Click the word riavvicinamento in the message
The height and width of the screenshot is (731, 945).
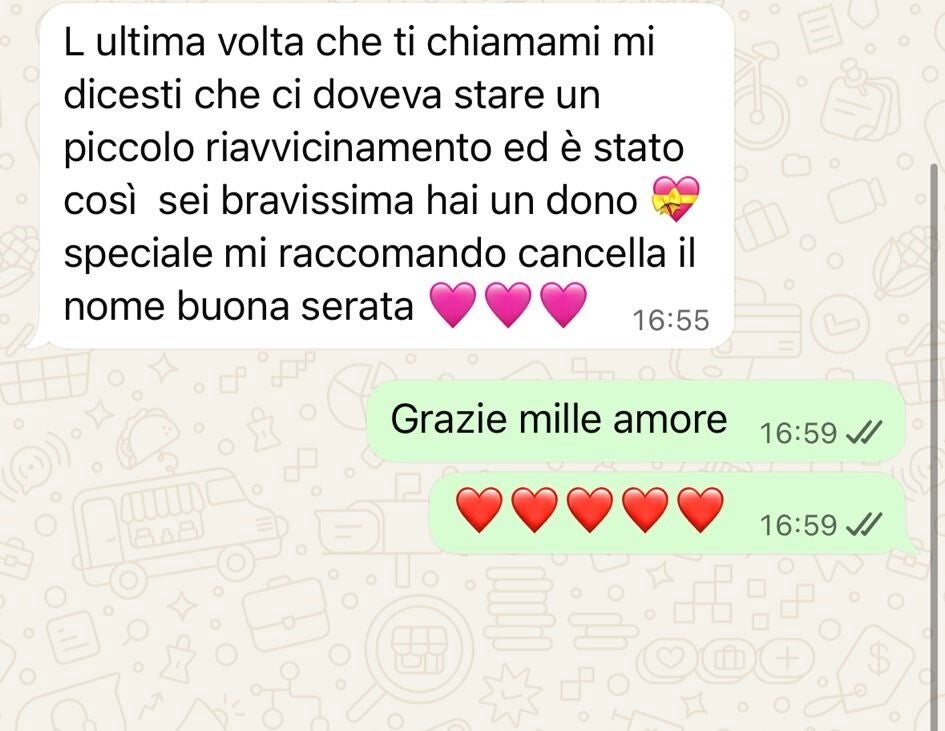pos(347,148)
